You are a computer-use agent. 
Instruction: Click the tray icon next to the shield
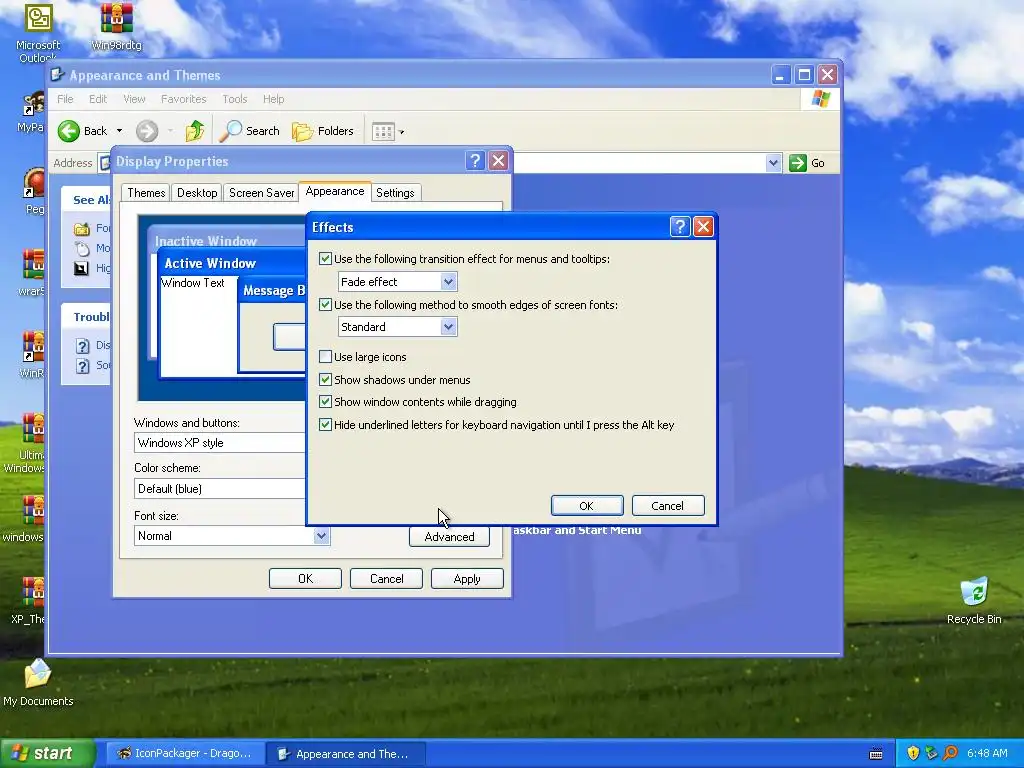[931, 753]
